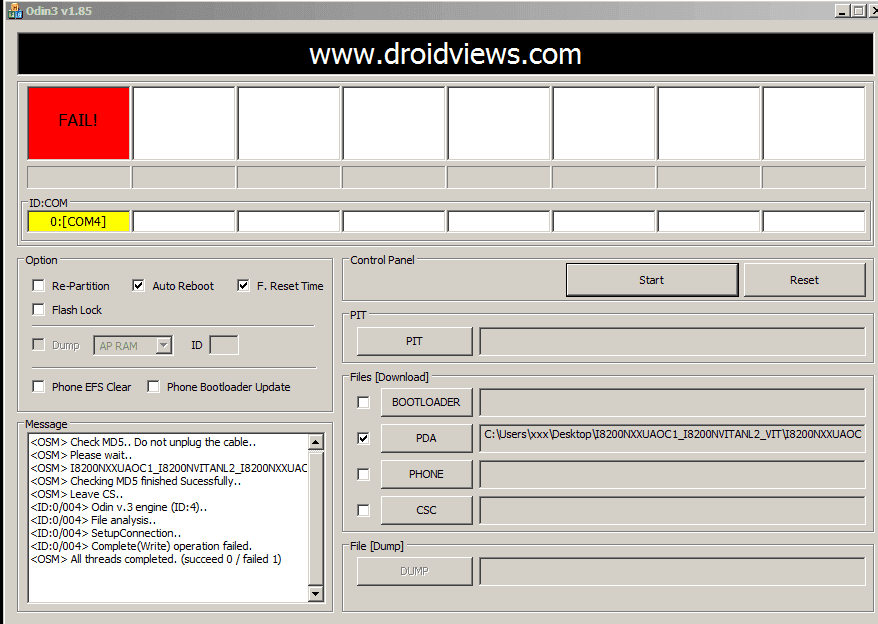This screenshot has height=624, width=878.
Task: Minimize the Odin3 window
Action: click(842, 11)
